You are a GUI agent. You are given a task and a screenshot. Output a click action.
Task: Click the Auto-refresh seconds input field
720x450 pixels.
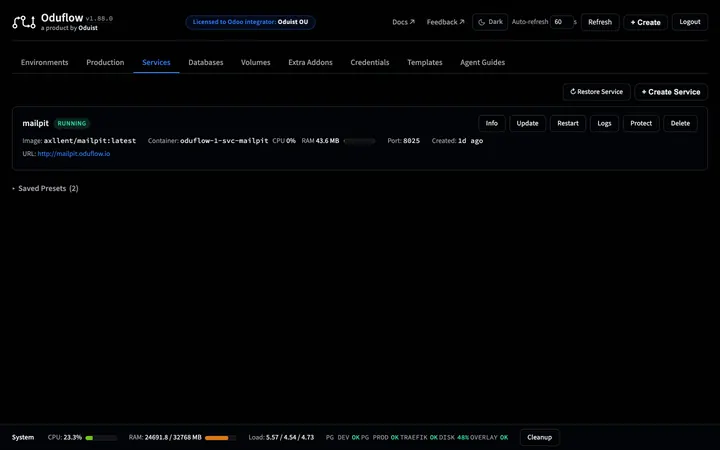tap(562, 22)
